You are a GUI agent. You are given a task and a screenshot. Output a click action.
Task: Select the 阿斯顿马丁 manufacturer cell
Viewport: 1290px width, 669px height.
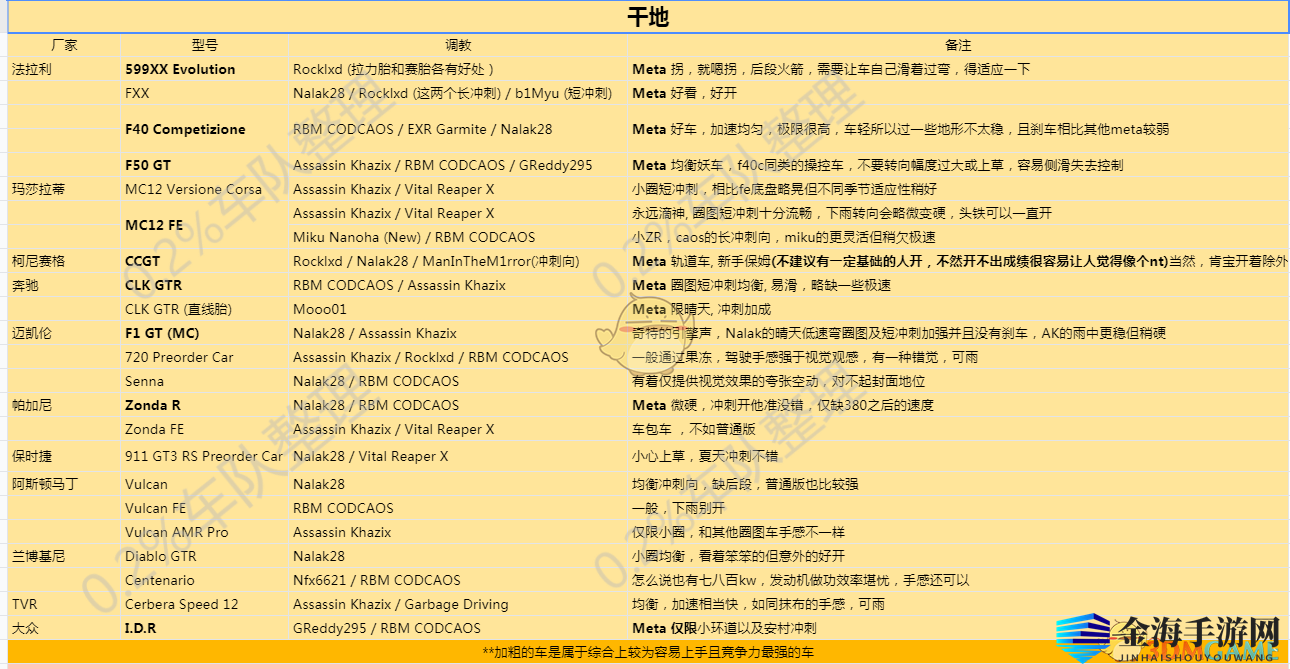[64, 484]
